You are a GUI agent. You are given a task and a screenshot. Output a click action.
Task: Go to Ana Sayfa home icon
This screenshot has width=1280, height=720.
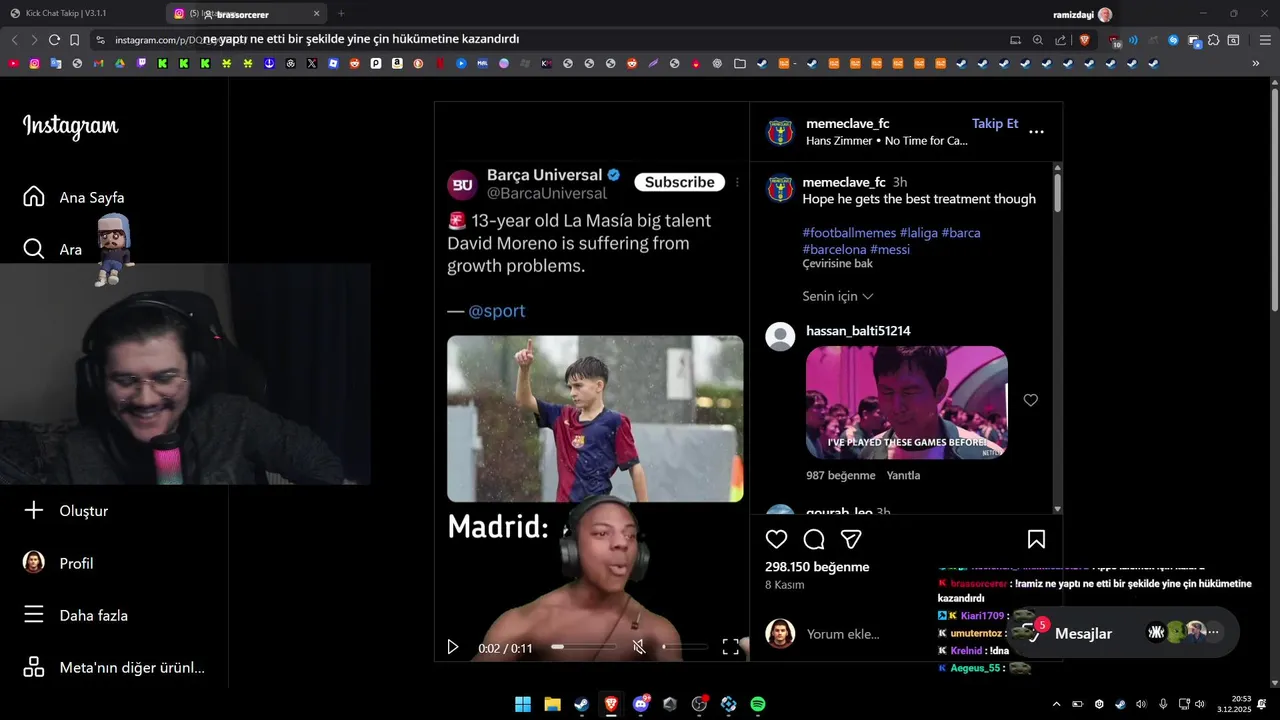34,196
